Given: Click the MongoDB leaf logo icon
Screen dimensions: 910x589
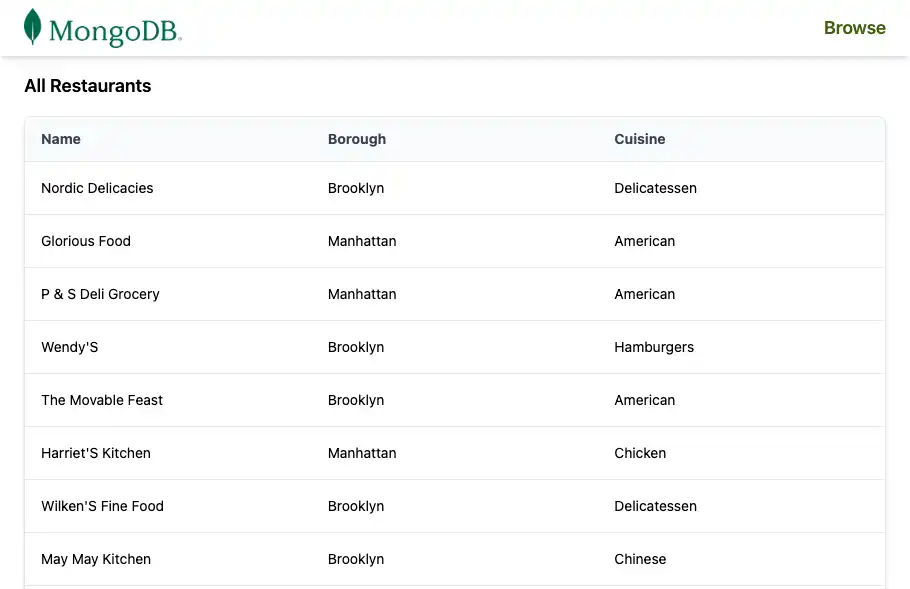Looking at the screenshot, I should [33, 27].
